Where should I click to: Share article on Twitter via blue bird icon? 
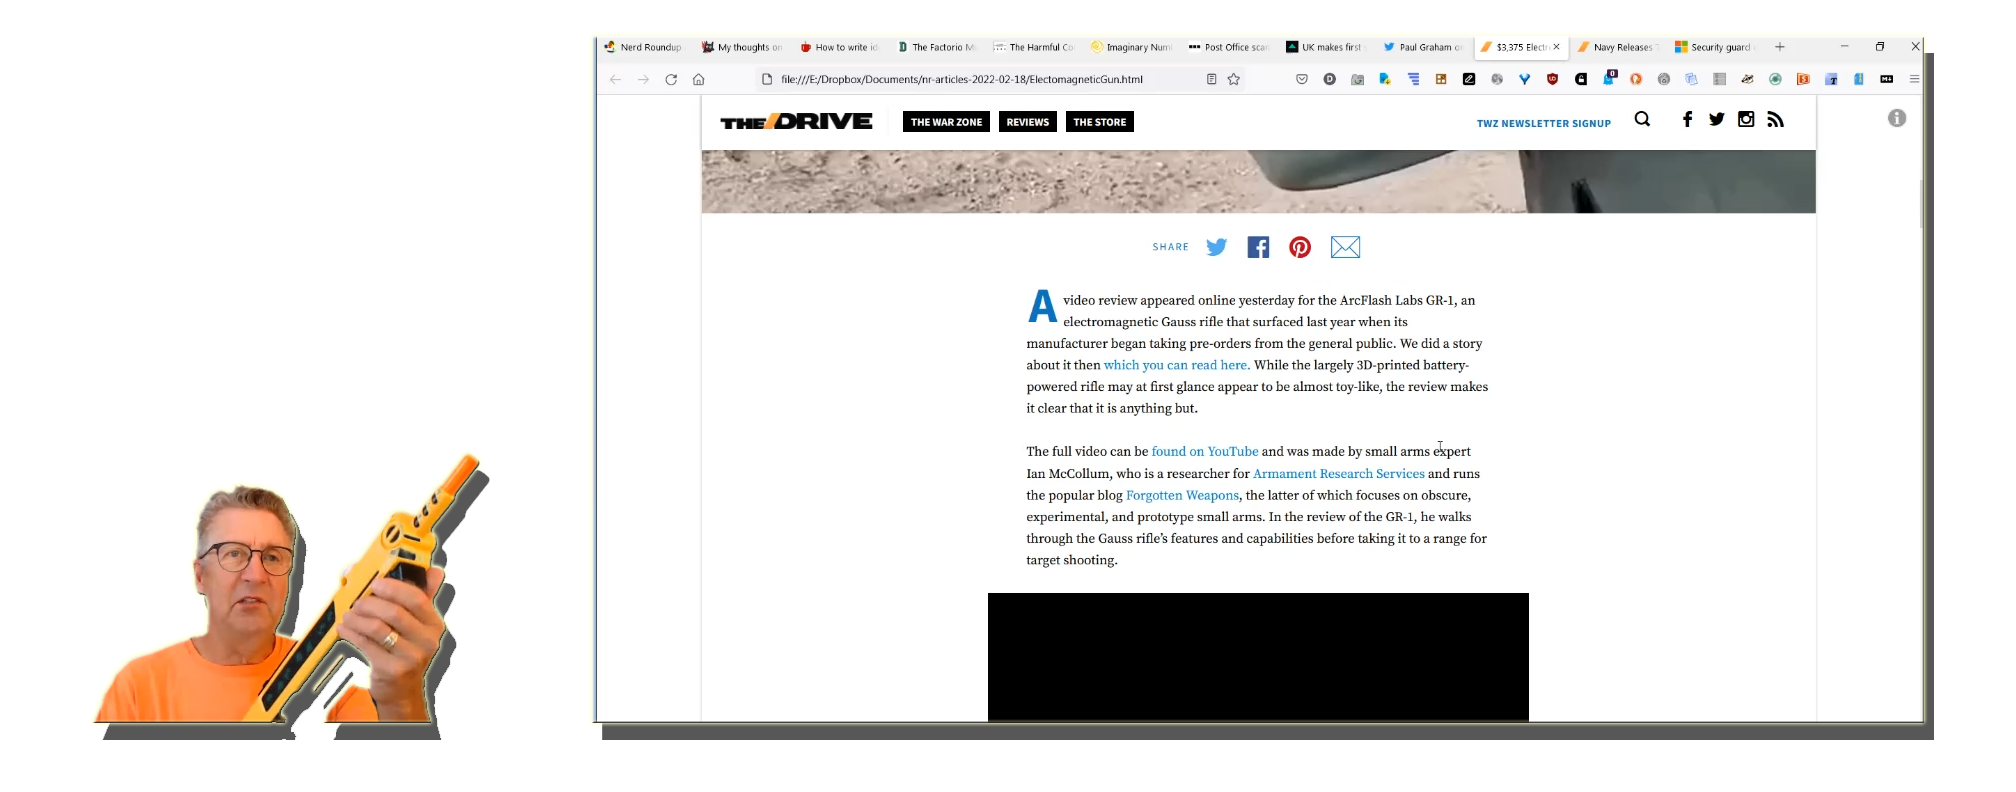click(x=1216, y=247)
